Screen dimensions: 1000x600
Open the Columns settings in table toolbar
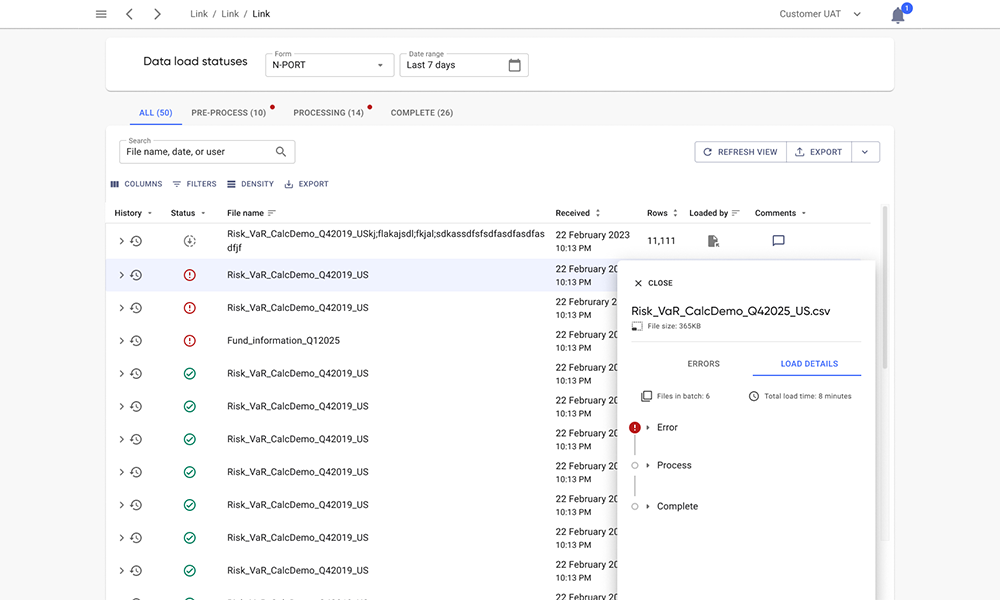[x=136, y=184]
